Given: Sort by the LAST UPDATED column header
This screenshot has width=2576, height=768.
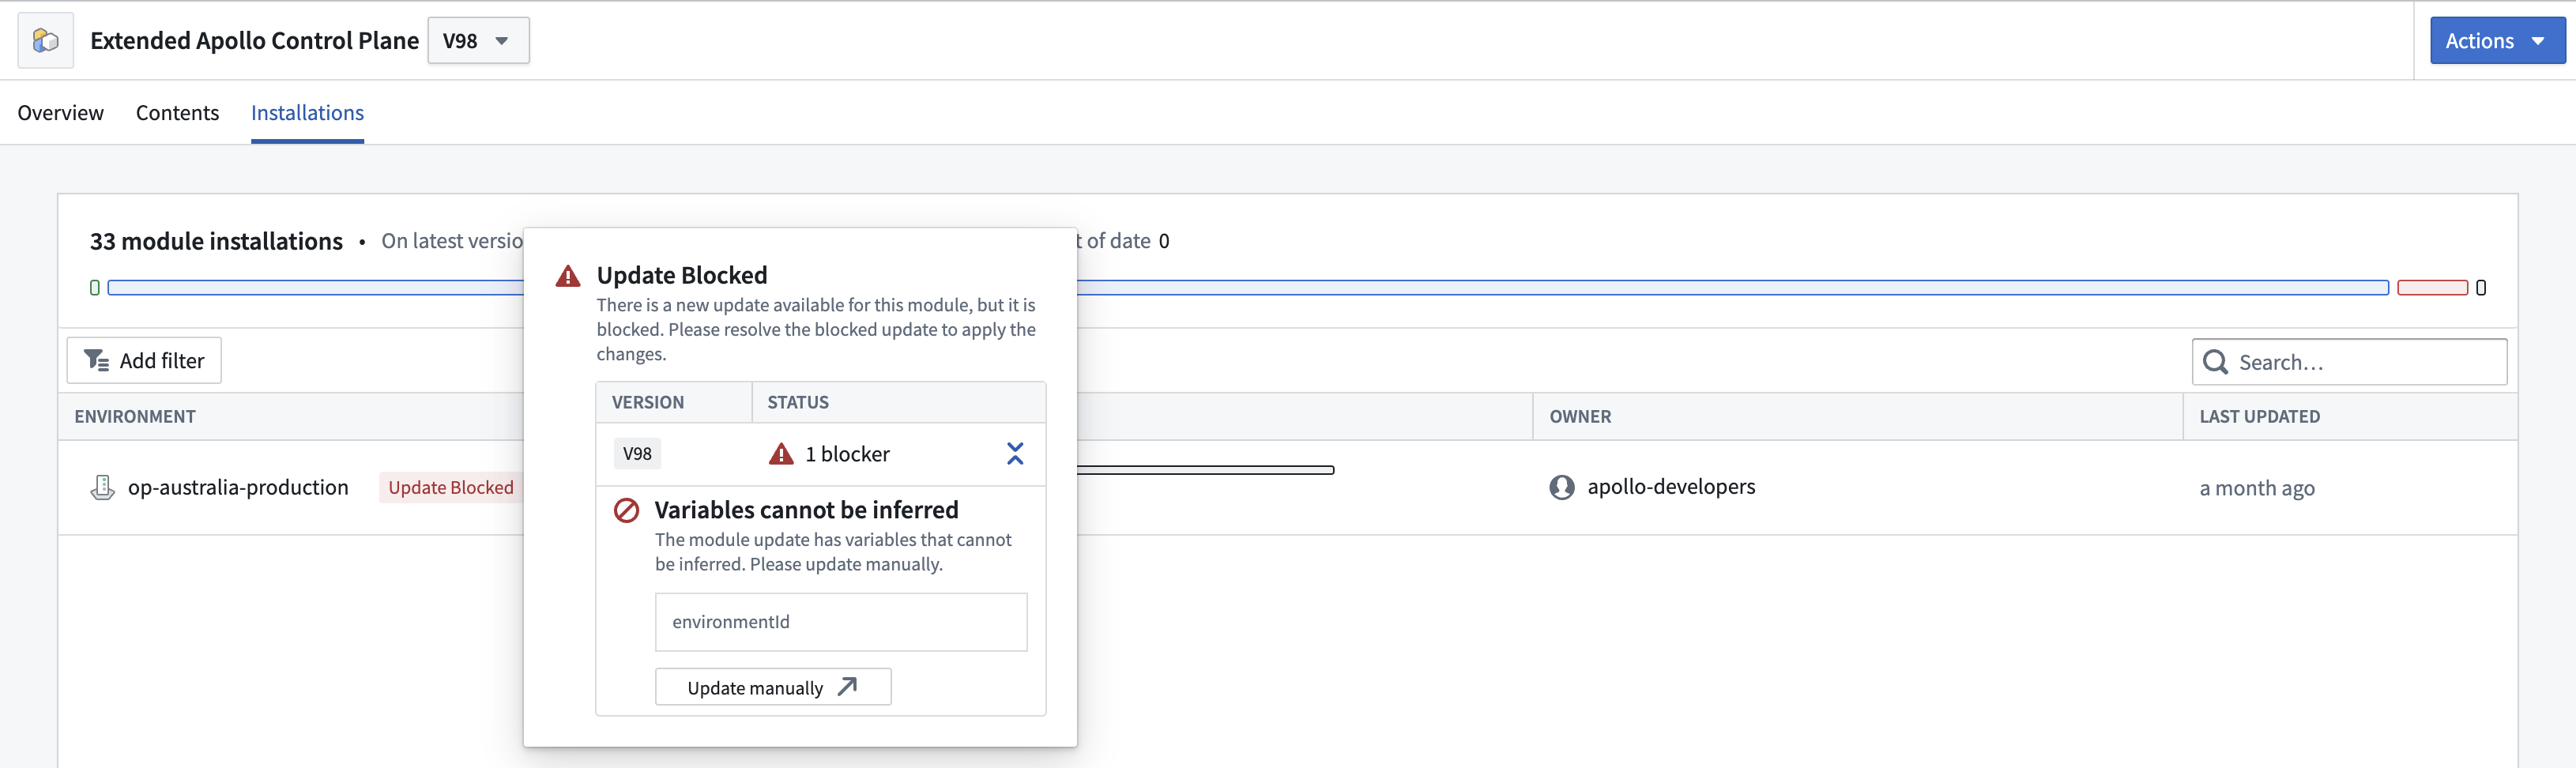Looking at the screenshot, I should (x=2260, y=416).
